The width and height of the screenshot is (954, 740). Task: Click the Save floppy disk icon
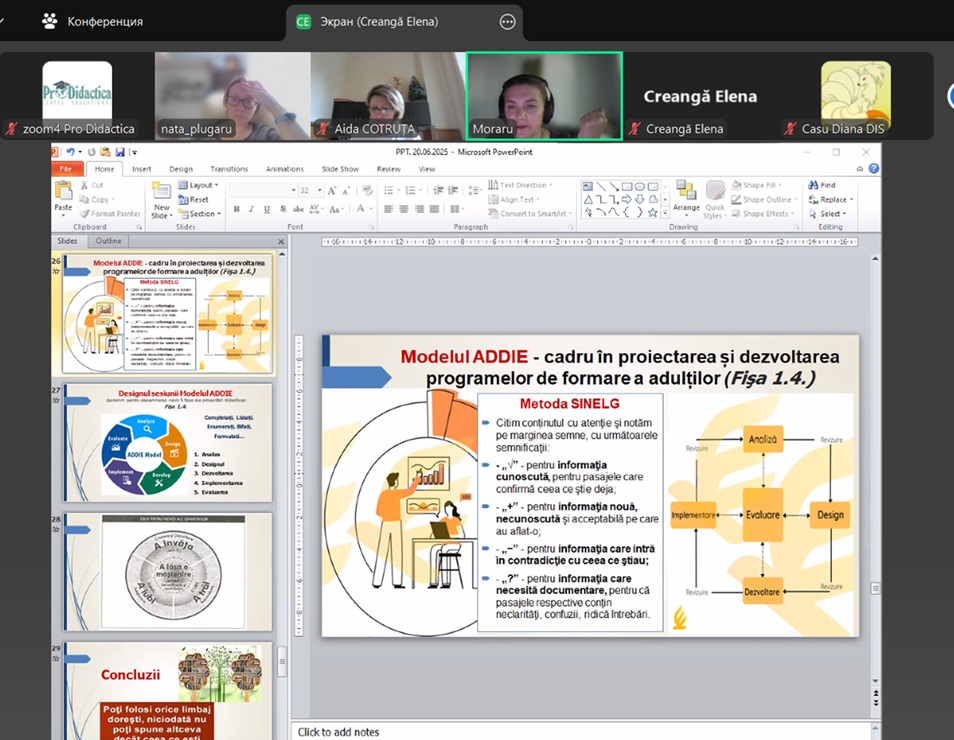120,152
